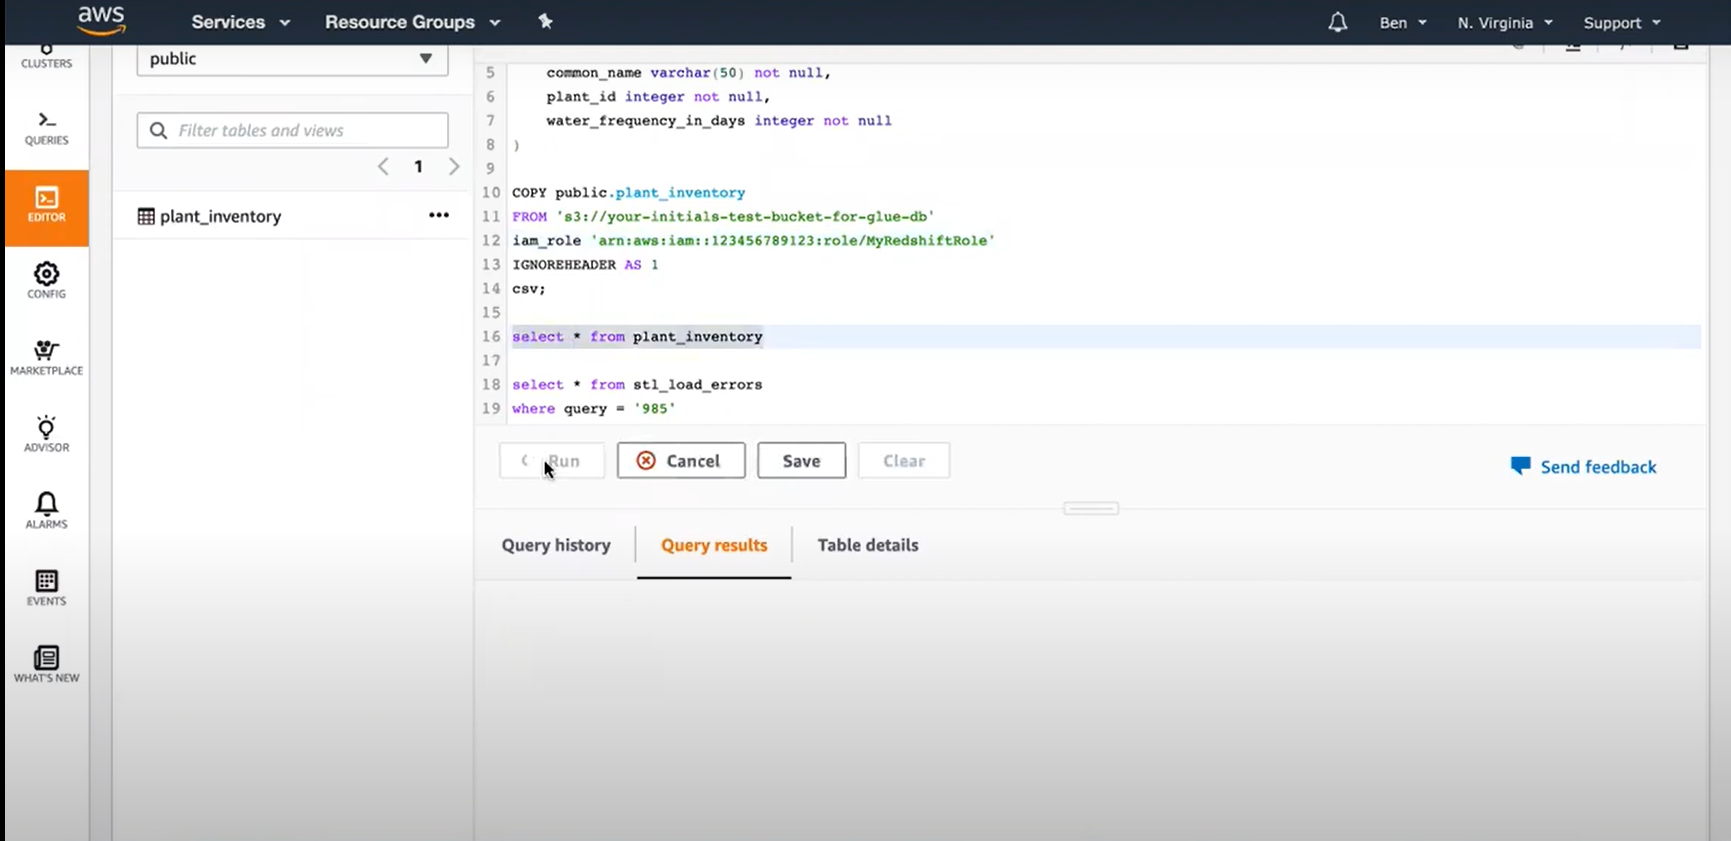This screenshot has width=1731, height=841.
Task: Select the Editor sidebar item
Action: [x=46, y=207]
